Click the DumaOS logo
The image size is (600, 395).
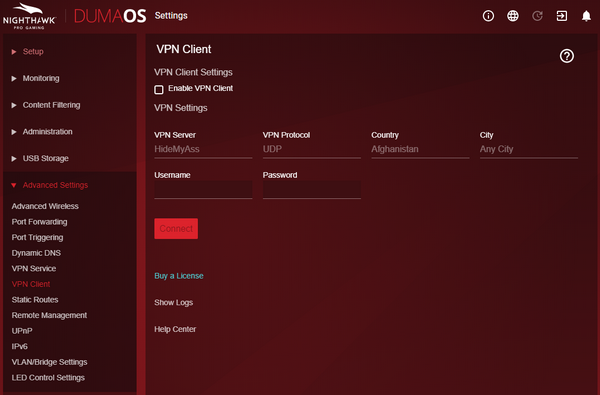110,16
